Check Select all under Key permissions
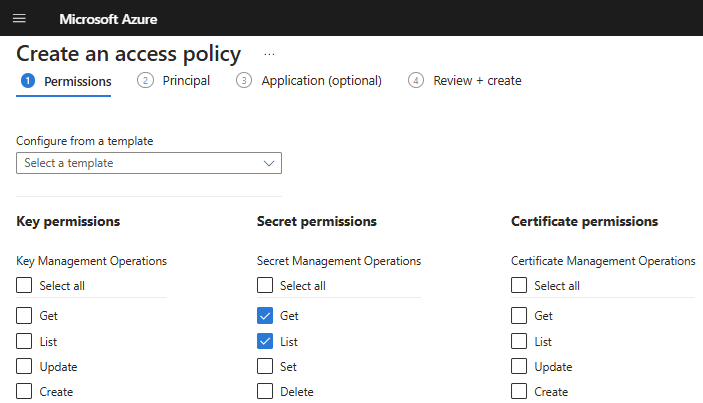703x403 pixels. click(25, 286)
